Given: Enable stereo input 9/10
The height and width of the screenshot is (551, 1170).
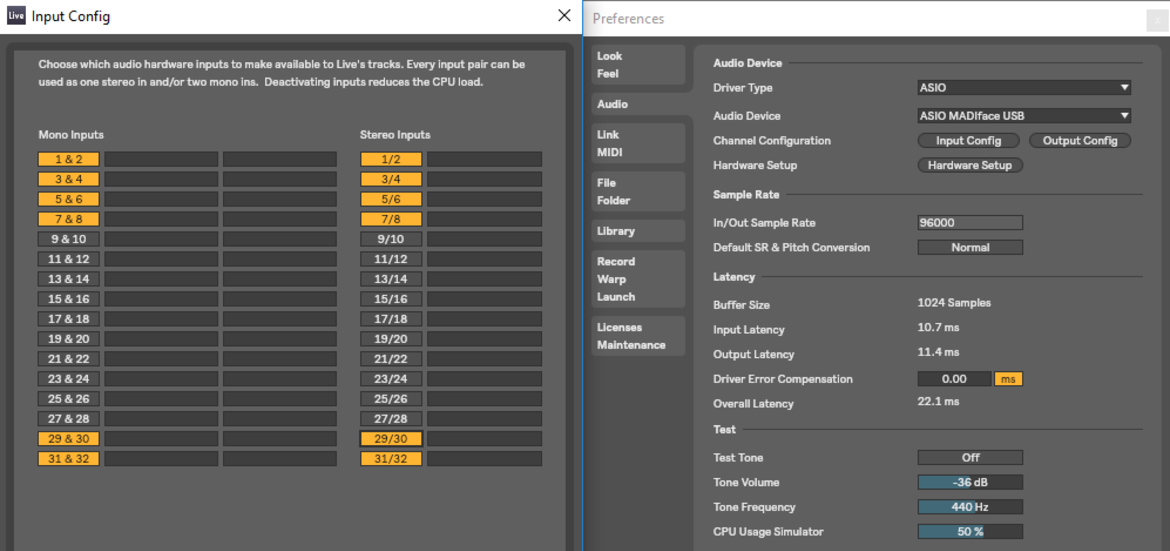Looking at the screenshot, I should (391, 239).
